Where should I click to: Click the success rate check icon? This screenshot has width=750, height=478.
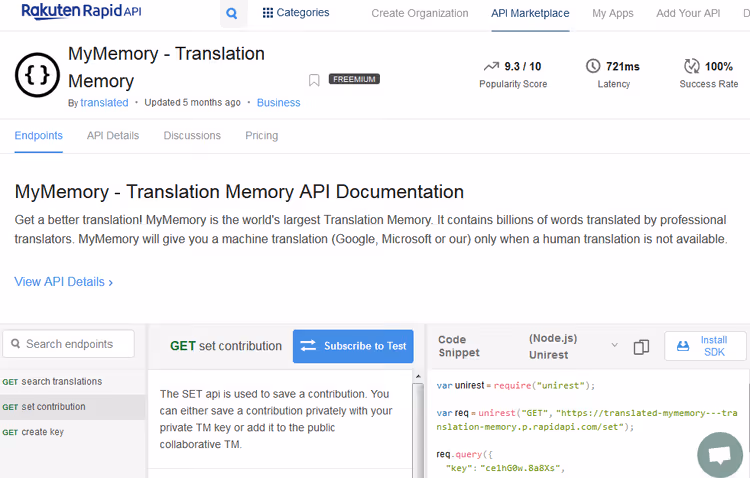(692, 66)
